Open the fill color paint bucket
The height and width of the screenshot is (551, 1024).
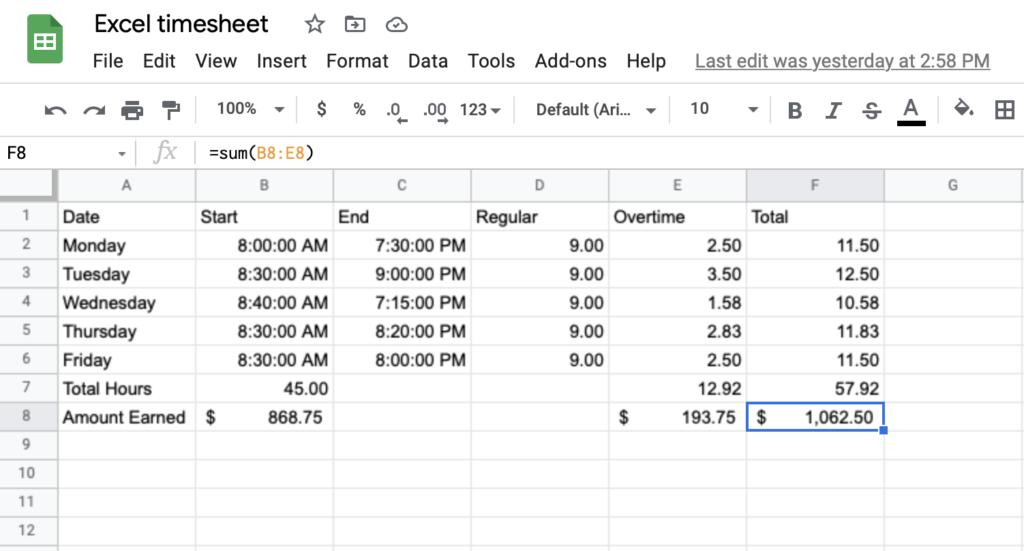[x=963, y=109]
